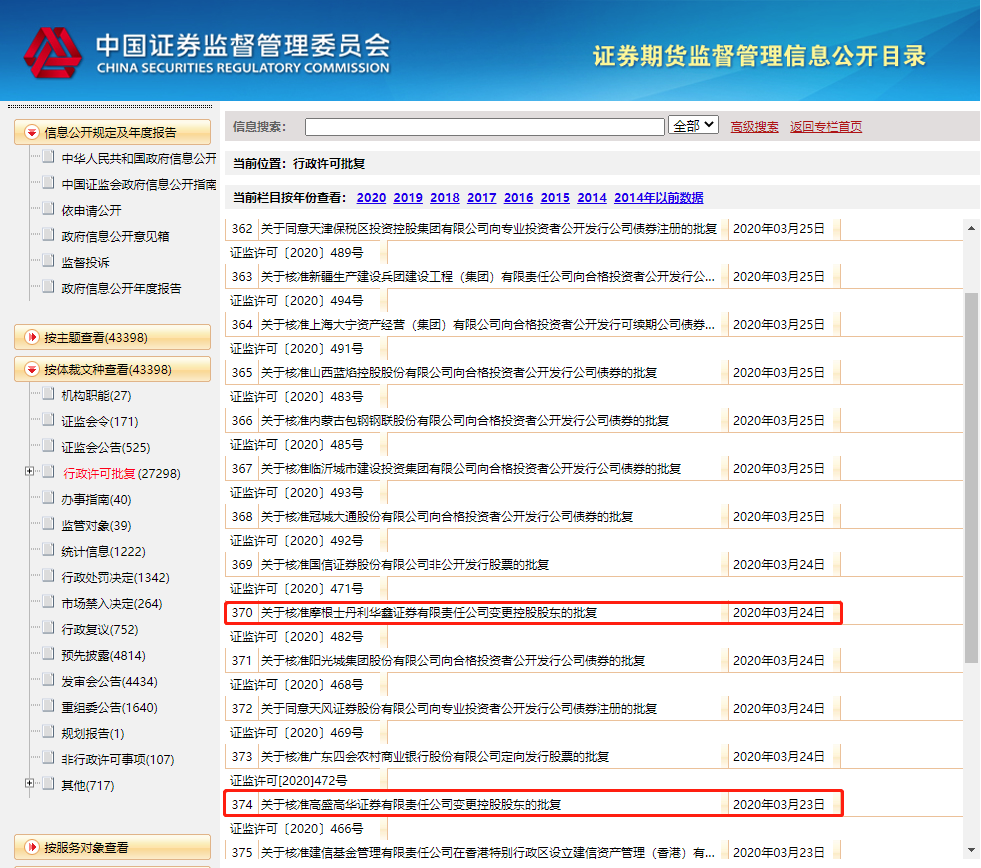Click the CSRC red logo
981x868 pixels.
pyautogui.click(x=53, y=53)
